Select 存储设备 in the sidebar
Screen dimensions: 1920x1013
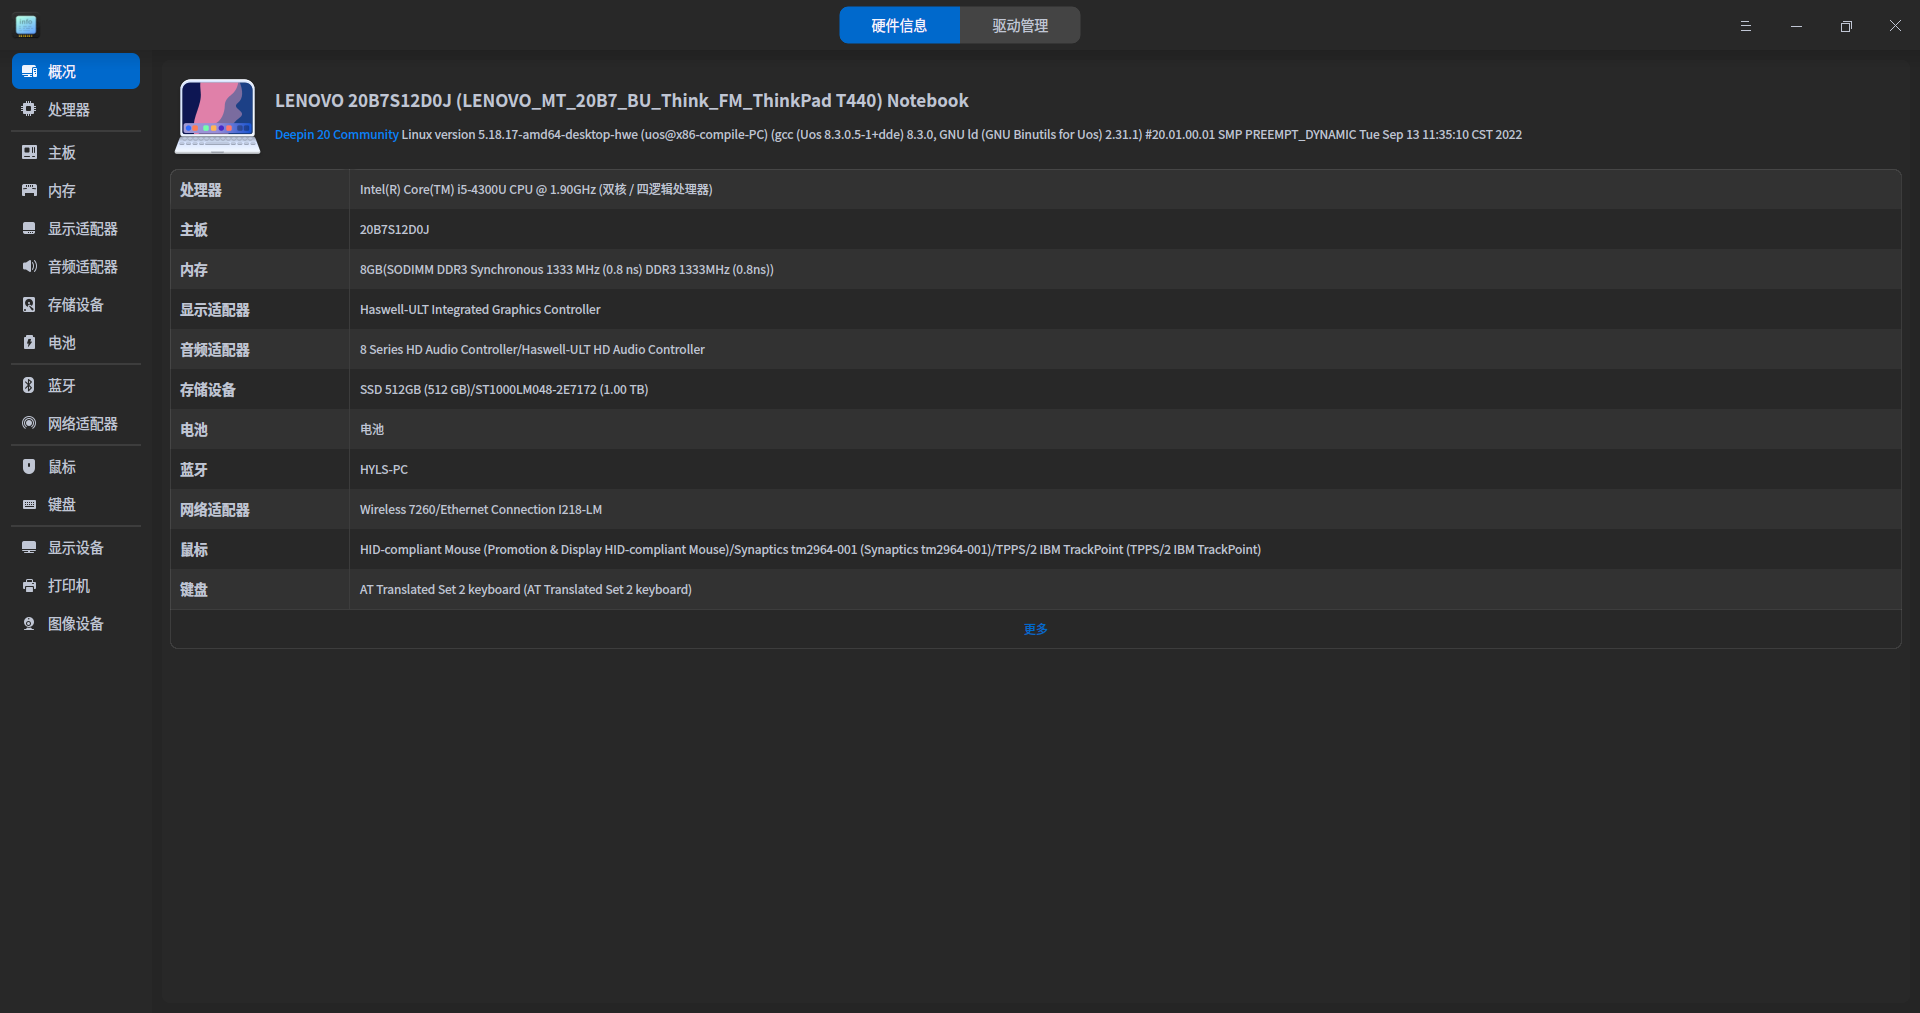coord(75,305)
